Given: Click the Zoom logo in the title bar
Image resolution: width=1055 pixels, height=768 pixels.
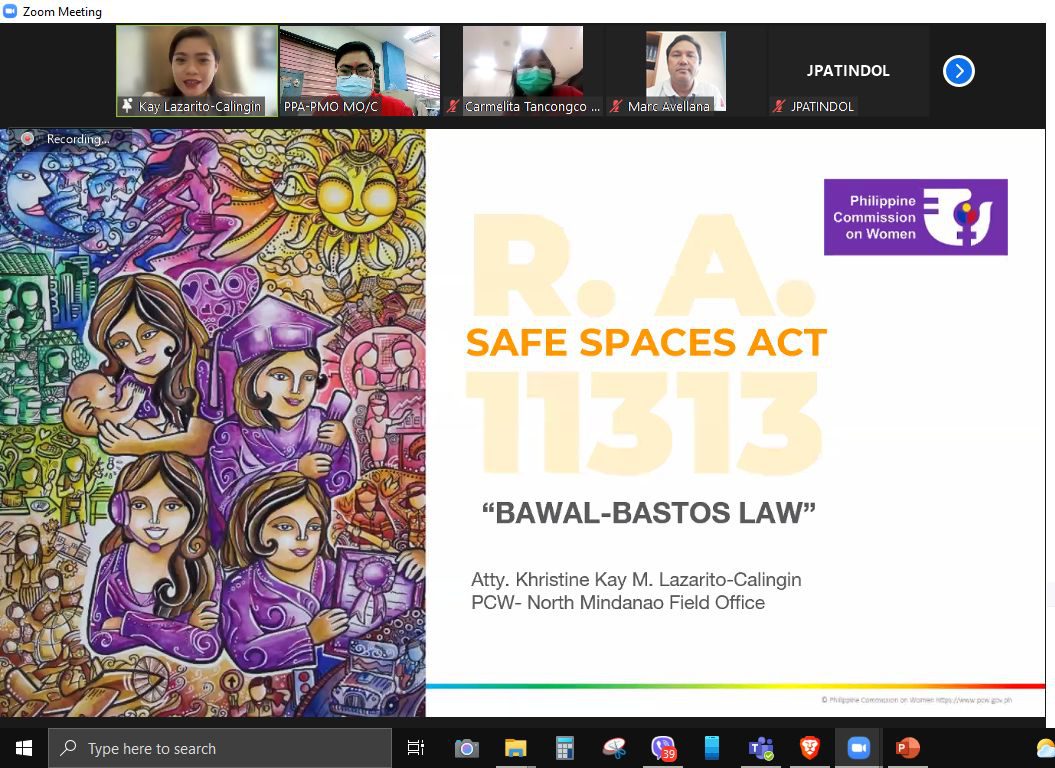Looking at the screenshot, I should point(10,11).
